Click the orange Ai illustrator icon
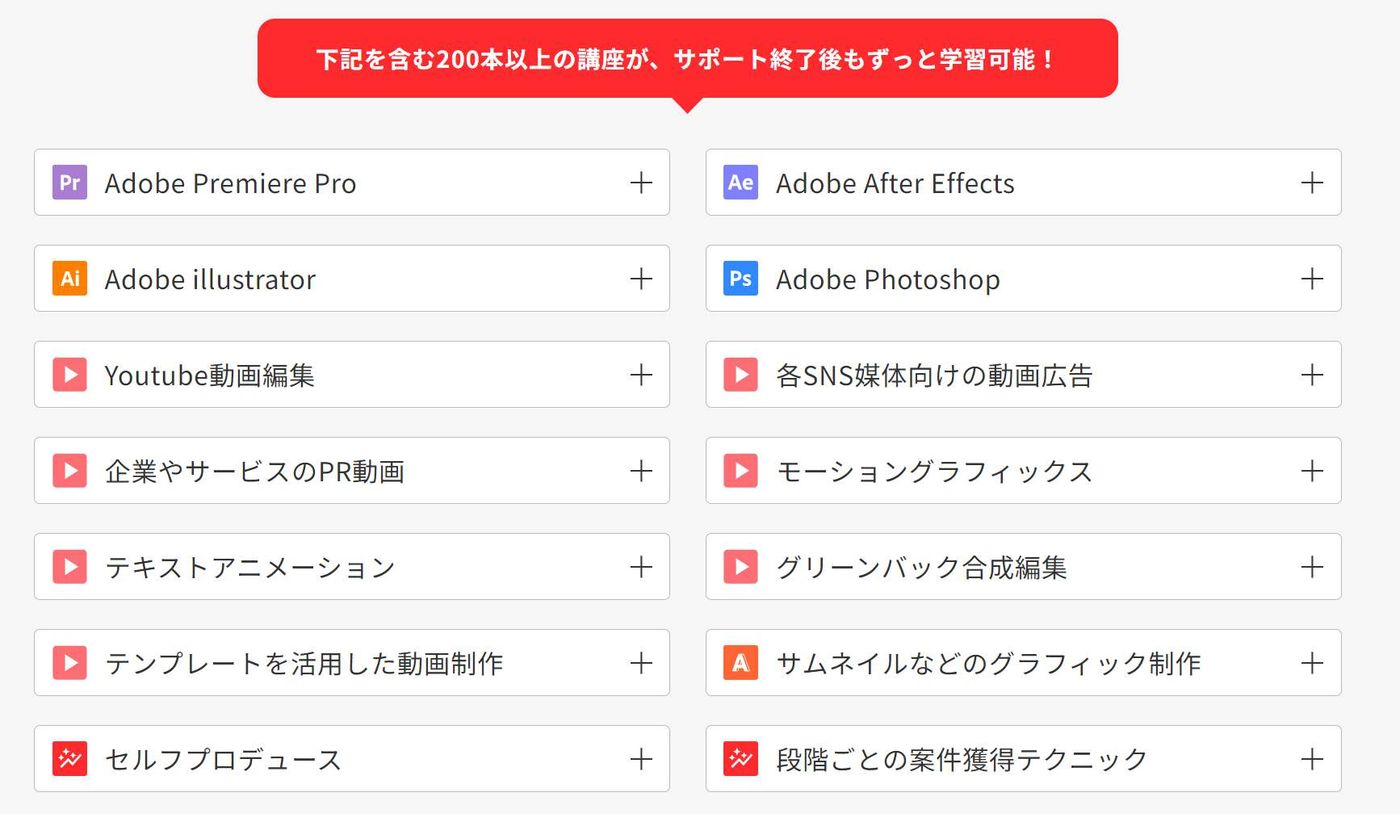1400x814 pixels. [x=70, y=279]
